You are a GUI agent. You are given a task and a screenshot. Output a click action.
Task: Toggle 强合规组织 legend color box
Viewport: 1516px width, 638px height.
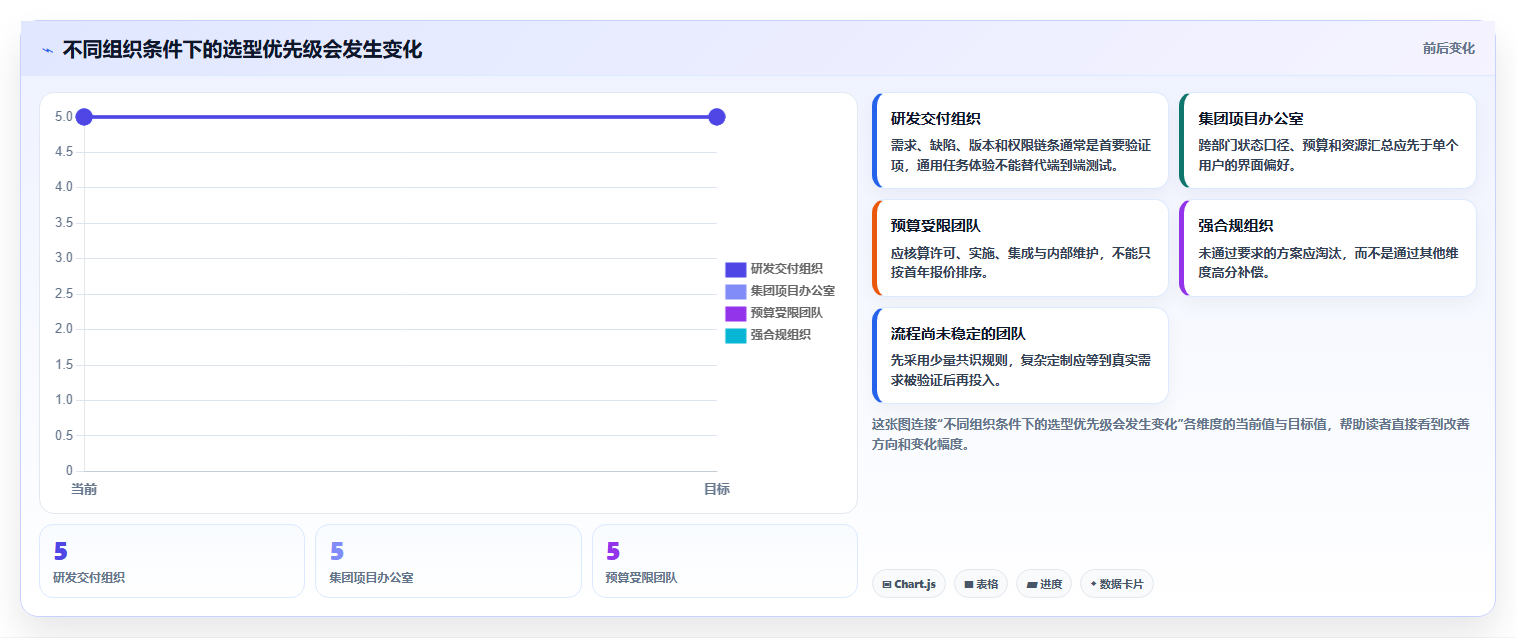point(735,335)
